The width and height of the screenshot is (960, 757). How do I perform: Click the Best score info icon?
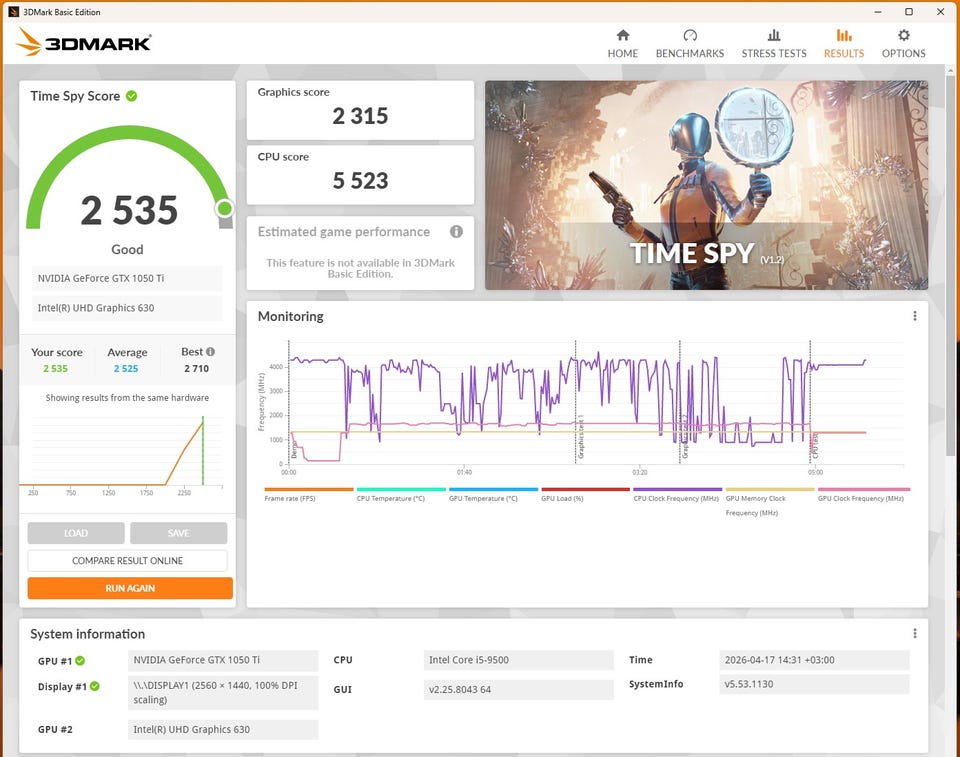tap(211, 352)
